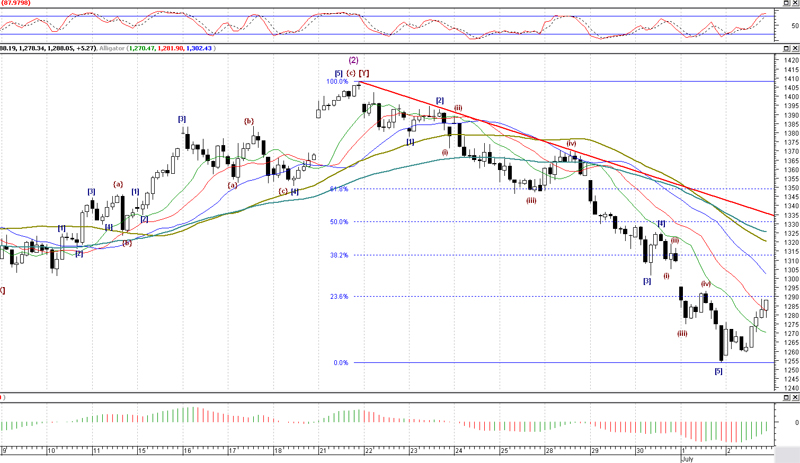Click the (b) wave label

pos(248,121)
